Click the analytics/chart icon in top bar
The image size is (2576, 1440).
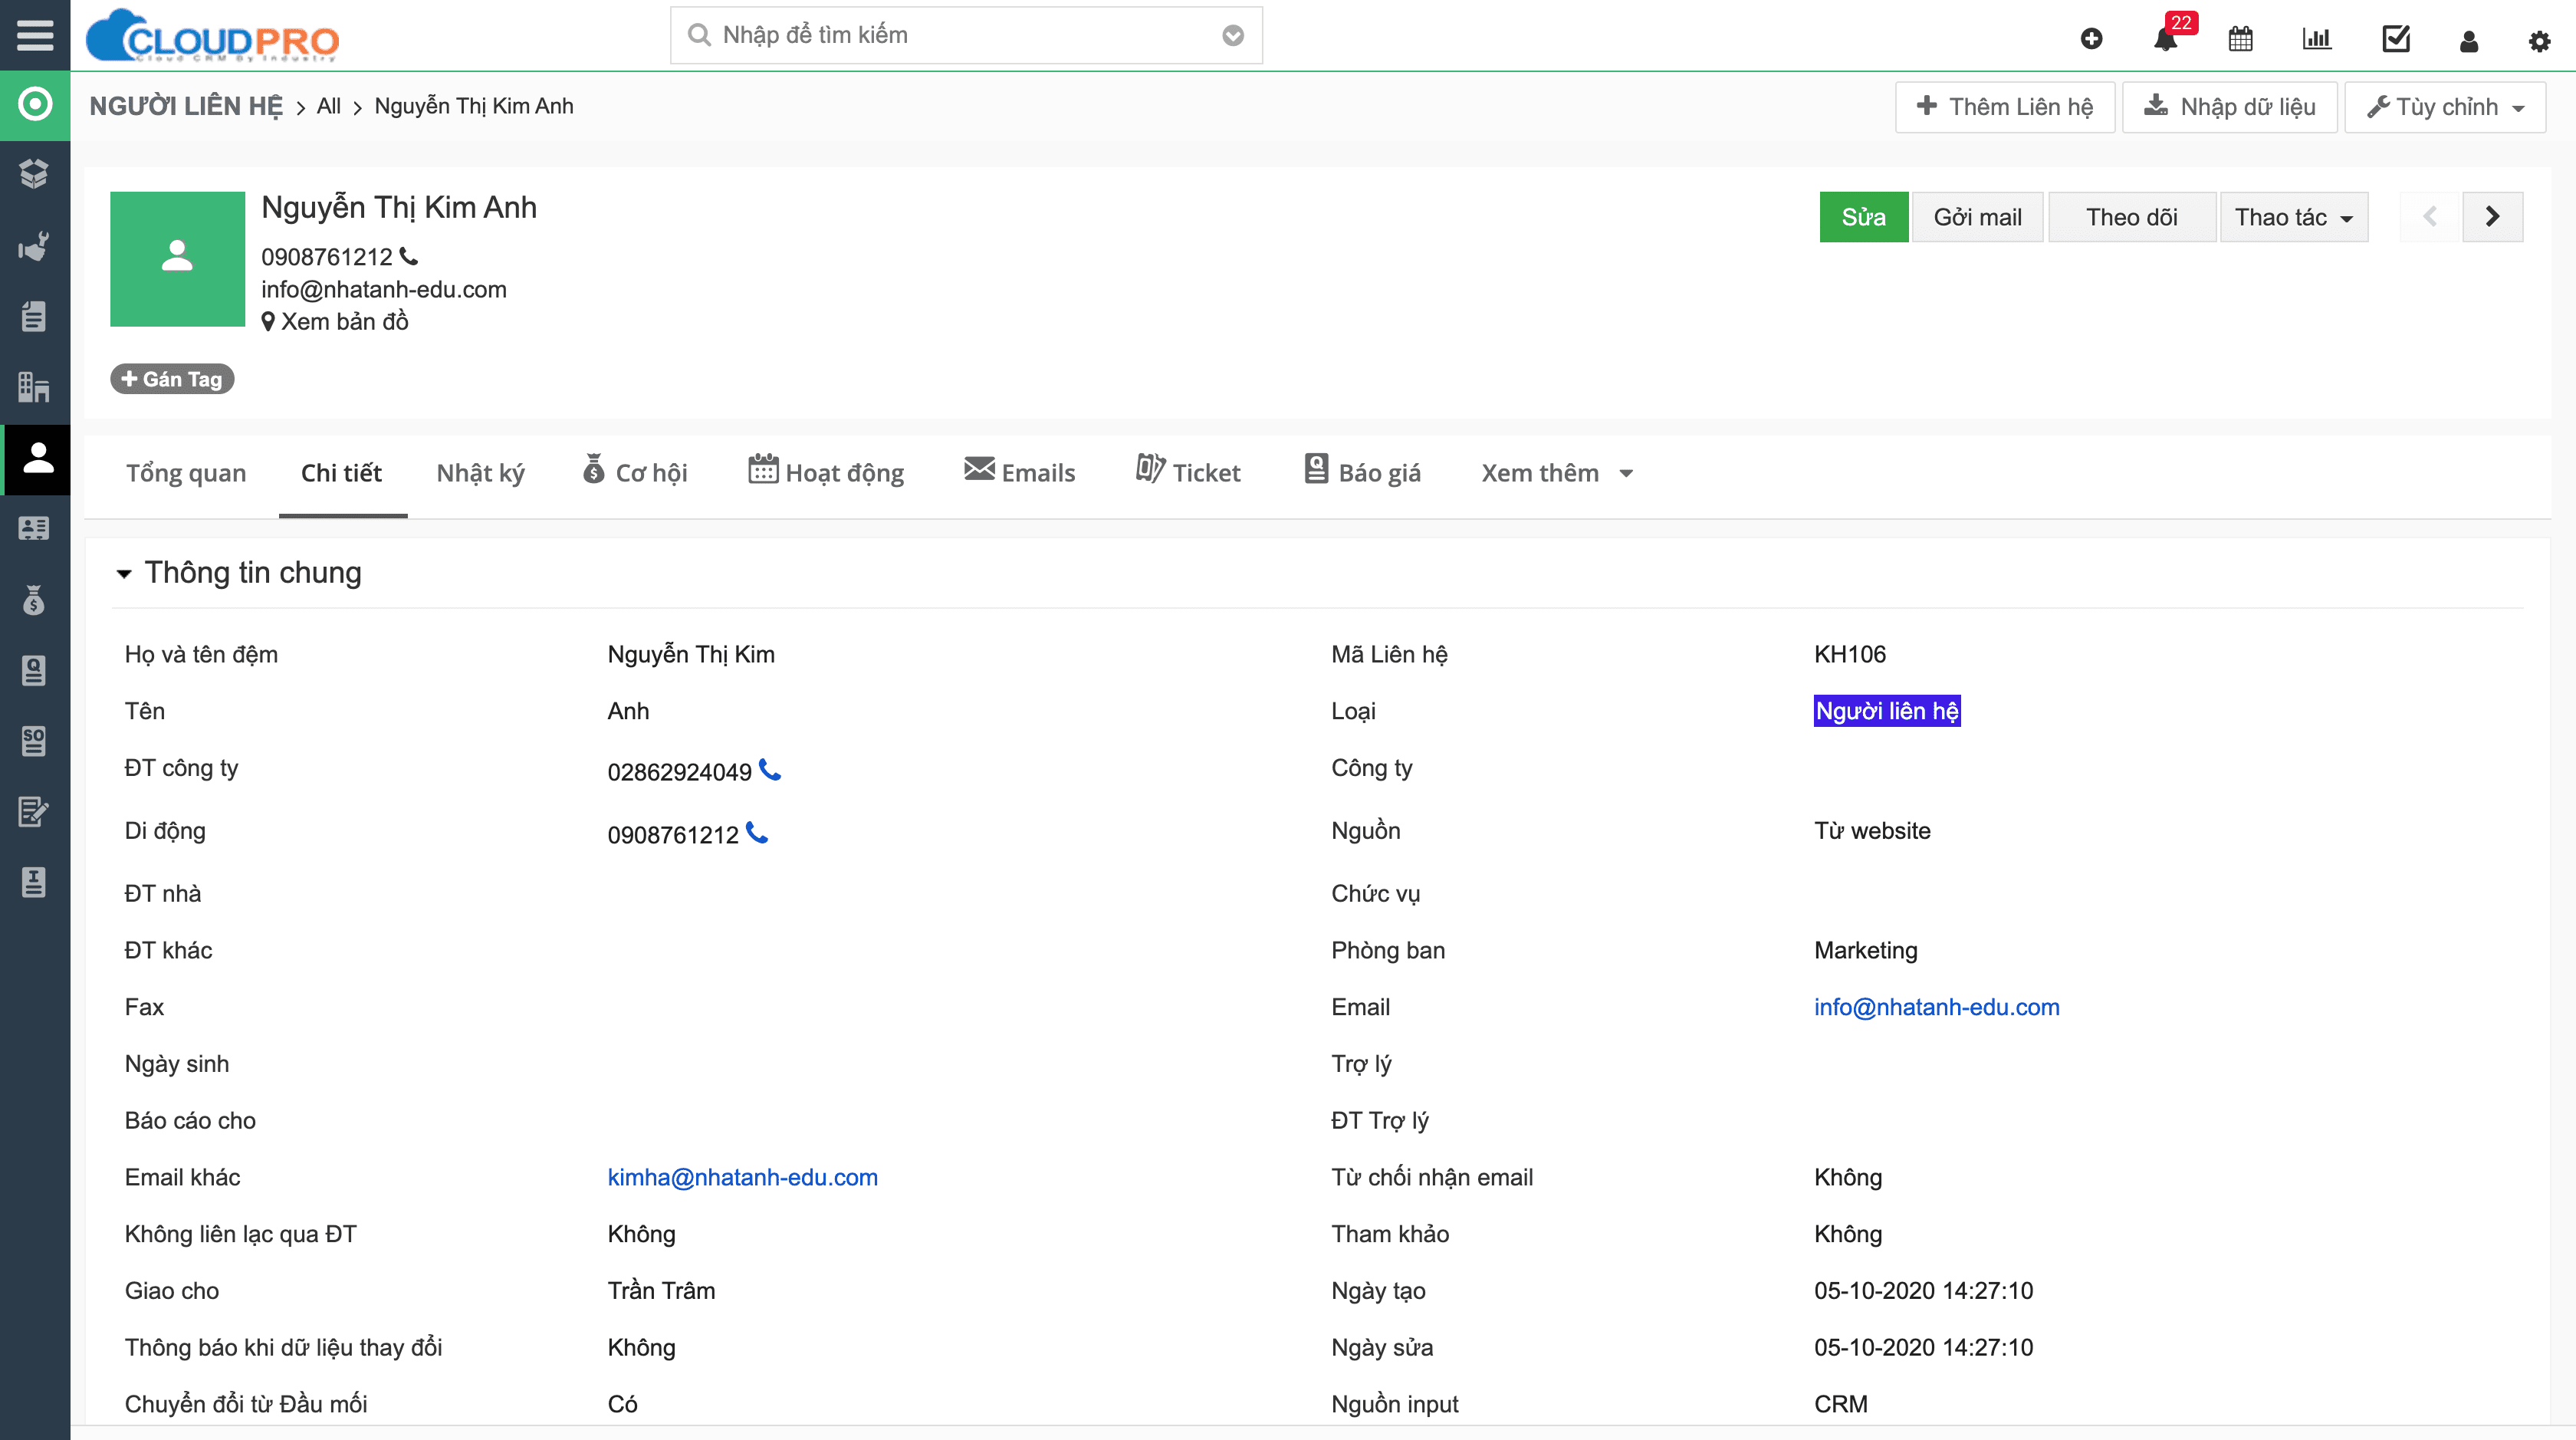click(2318, 34)
